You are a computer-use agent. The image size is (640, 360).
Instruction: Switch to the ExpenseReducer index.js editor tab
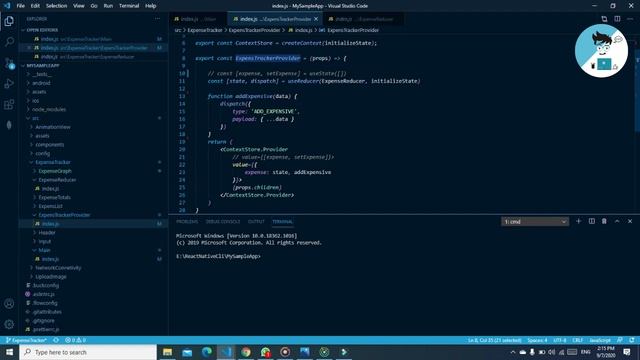click(362, 19)
